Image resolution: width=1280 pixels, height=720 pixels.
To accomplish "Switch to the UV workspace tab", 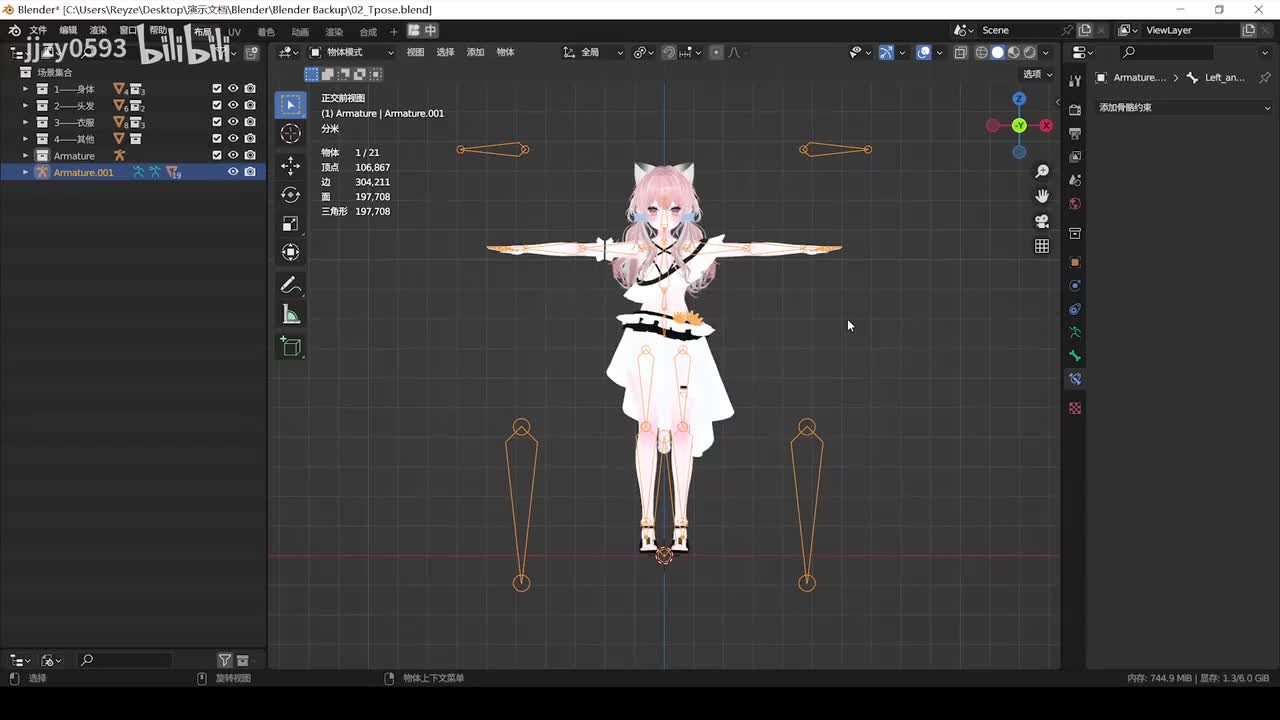I will (x=234, y=31).
